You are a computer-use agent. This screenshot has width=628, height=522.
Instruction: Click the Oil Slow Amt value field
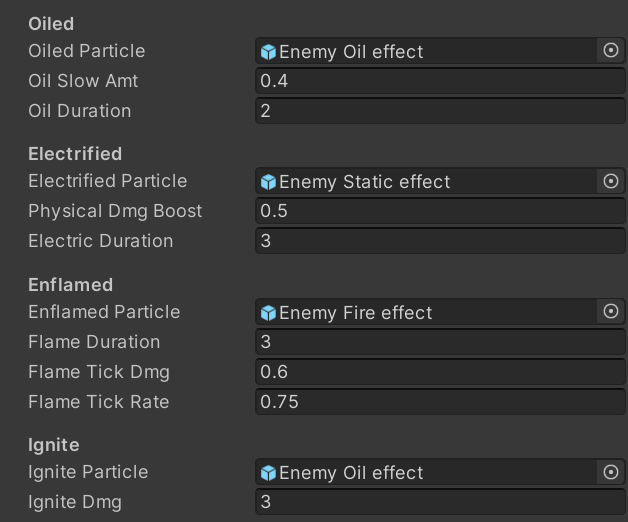pos(440,81)
